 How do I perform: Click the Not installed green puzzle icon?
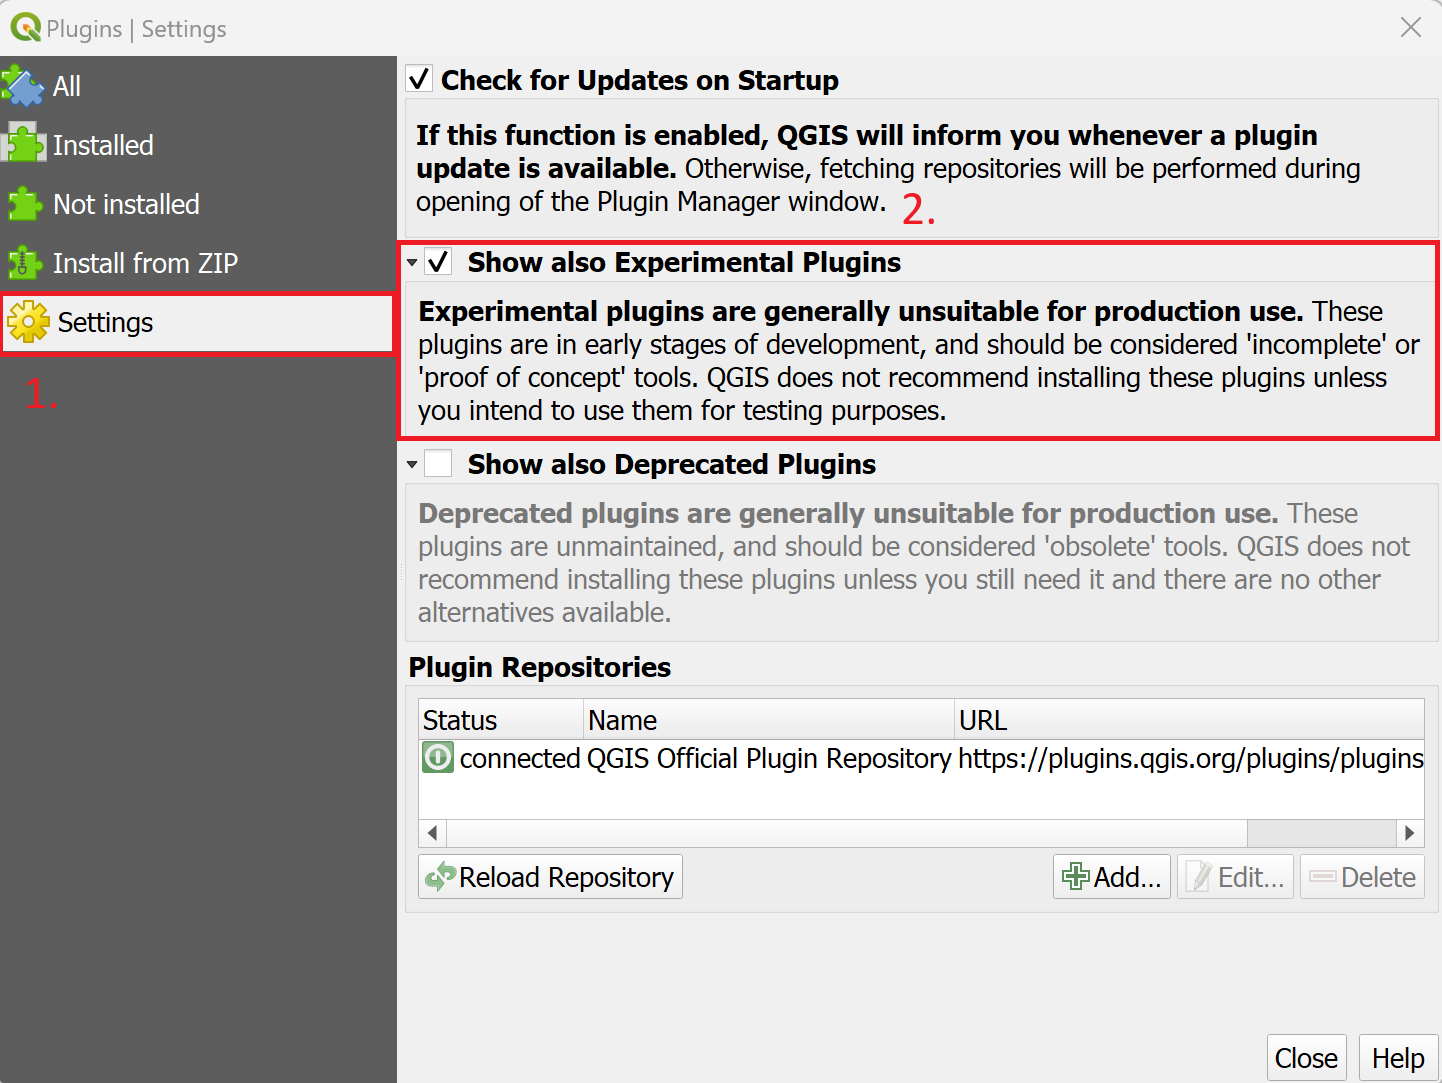24,204
